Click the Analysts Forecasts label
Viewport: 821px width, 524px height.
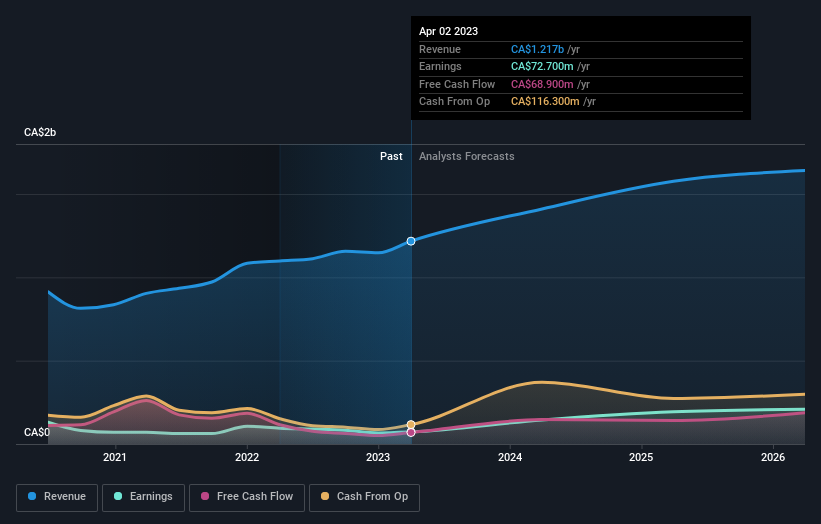point(467,156)
